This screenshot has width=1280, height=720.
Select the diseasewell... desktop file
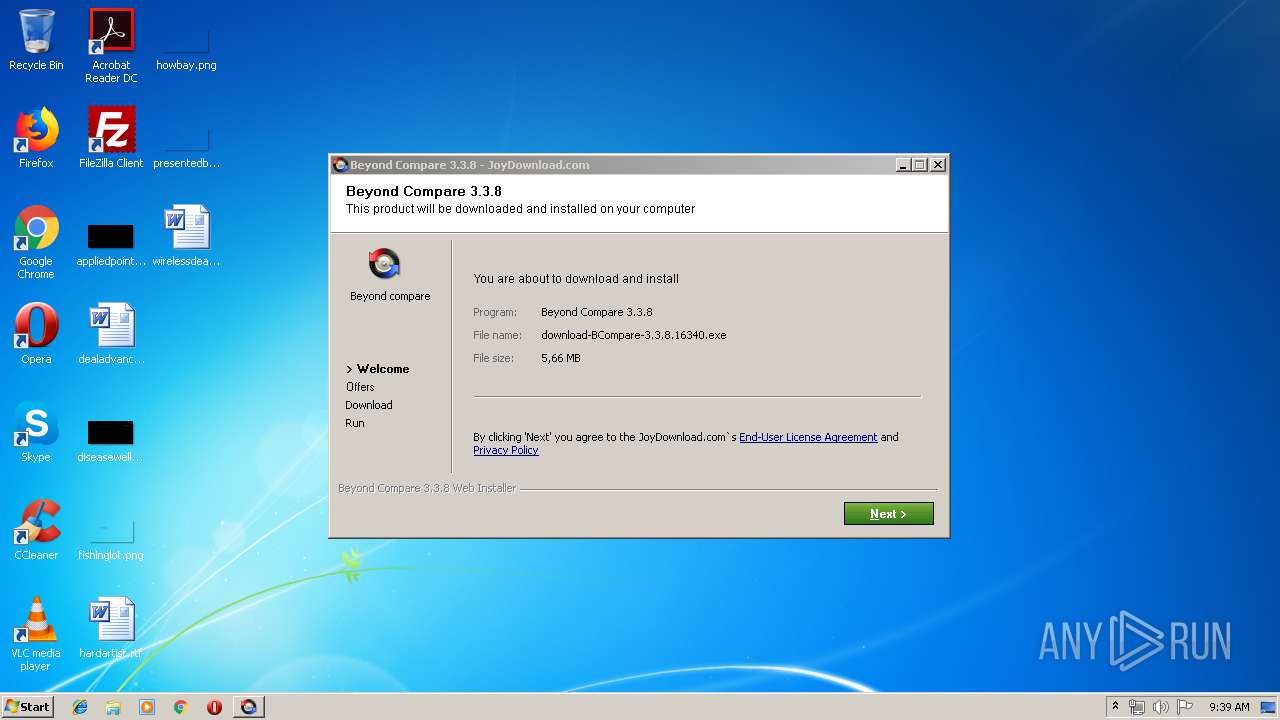(111, 441)
